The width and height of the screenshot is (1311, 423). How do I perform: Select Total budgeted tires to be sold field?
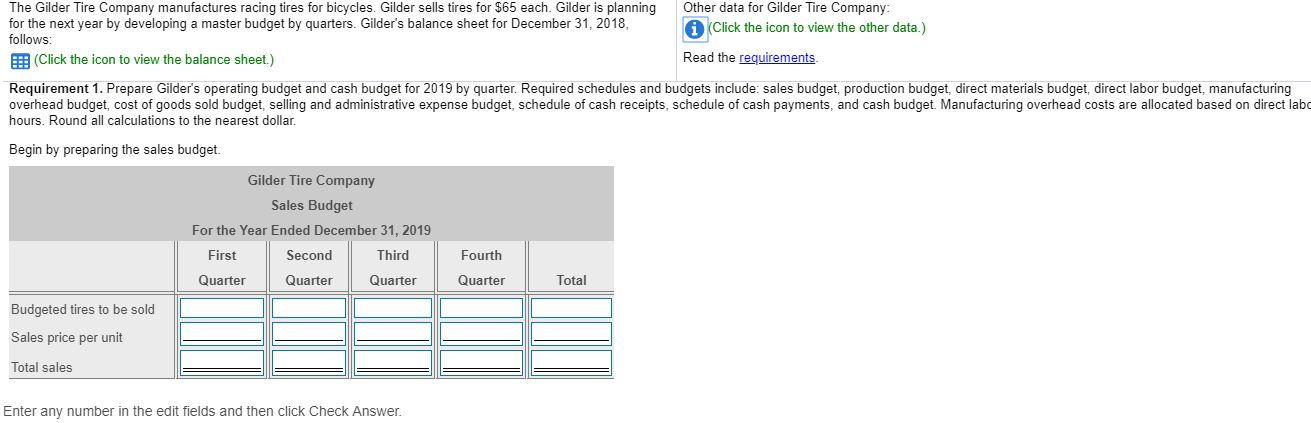click(x=571, y=308)
